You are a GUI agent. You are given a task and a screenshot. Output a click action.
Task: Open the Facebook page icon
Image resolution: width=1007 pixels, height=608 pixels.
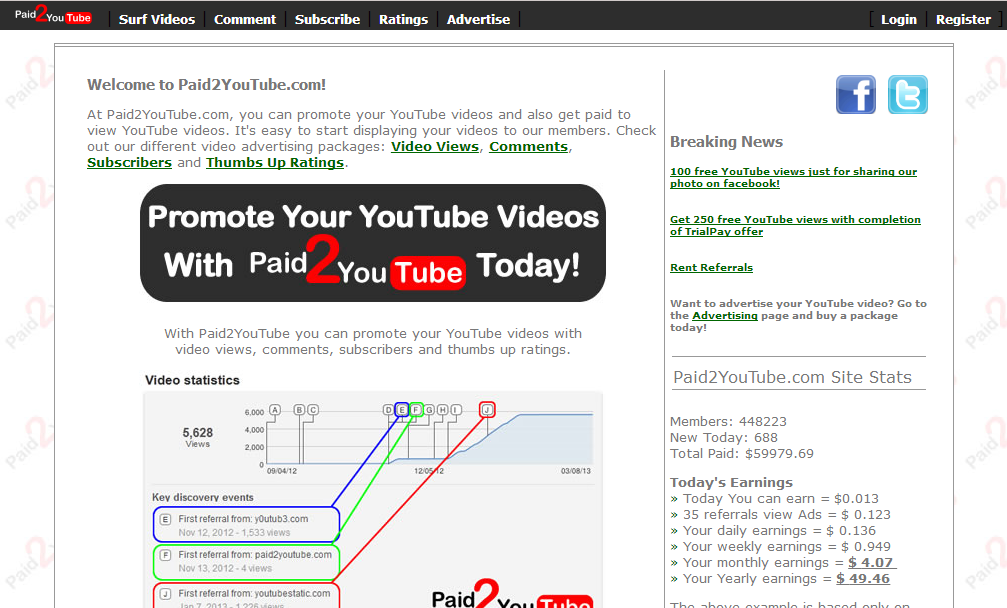click(856, 96)
